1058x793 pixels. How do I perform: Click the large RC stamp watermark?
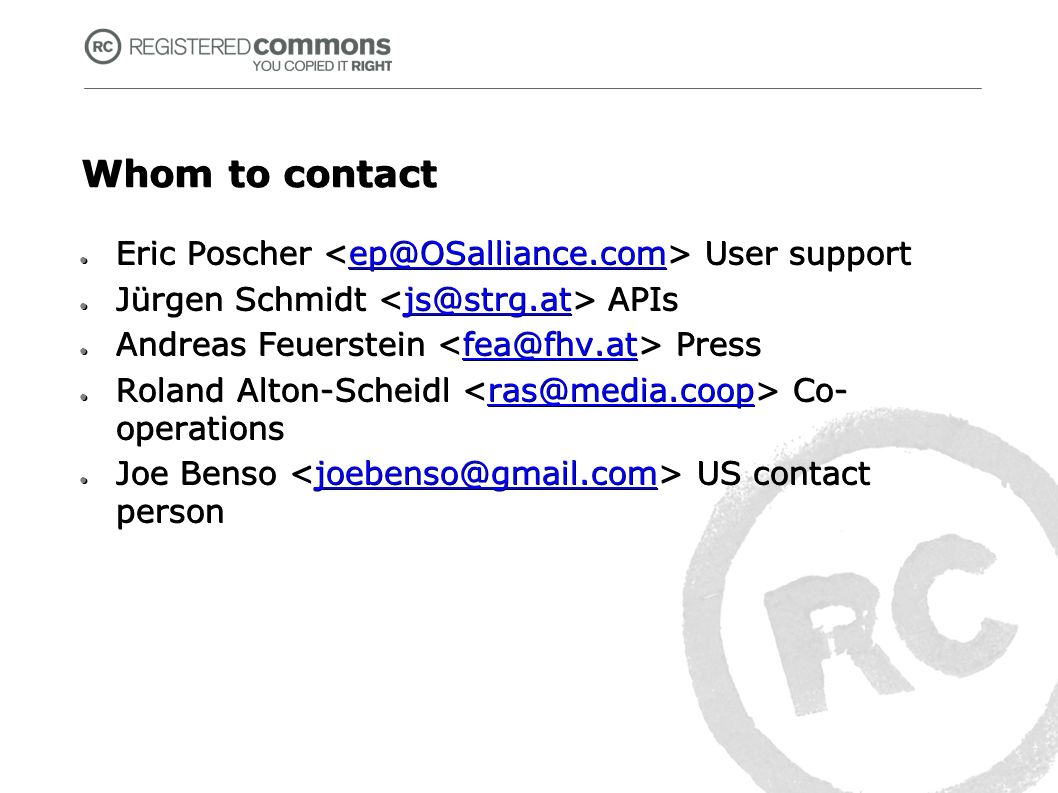click(870, 601)
